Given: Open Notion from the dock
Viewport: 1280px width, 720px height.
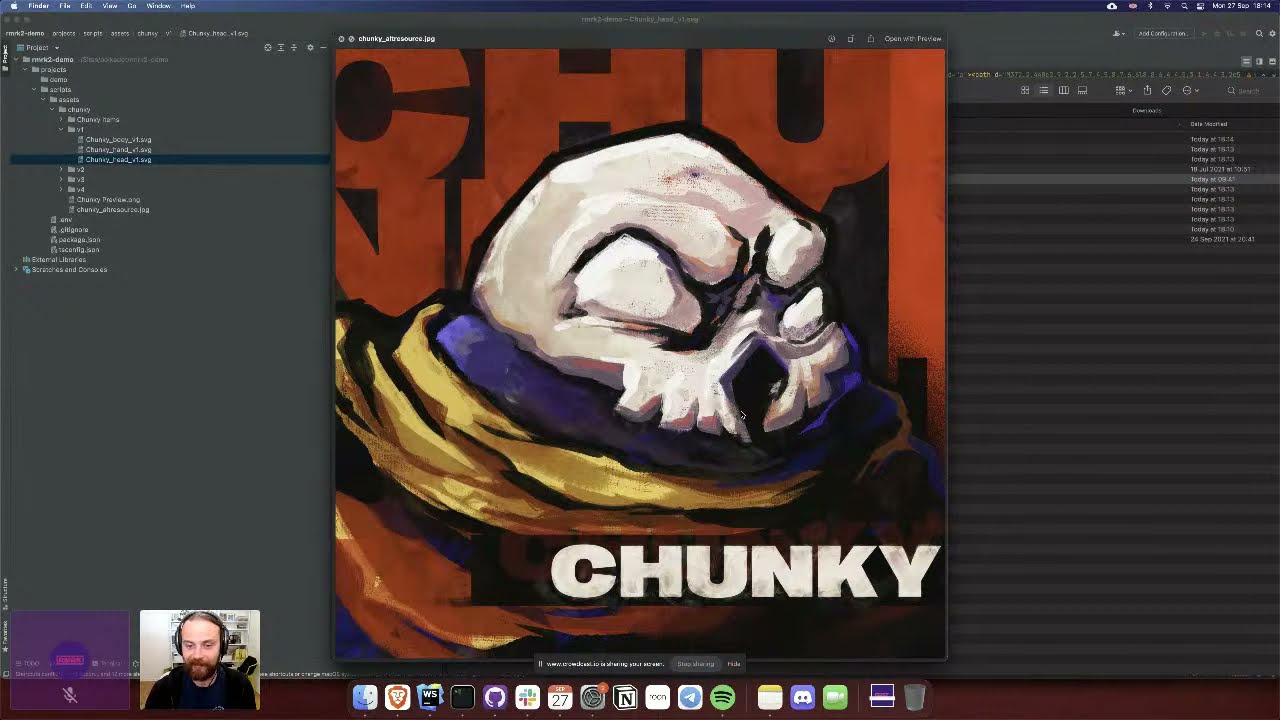Looking at the screenshot, I should [x=625, y=696].
